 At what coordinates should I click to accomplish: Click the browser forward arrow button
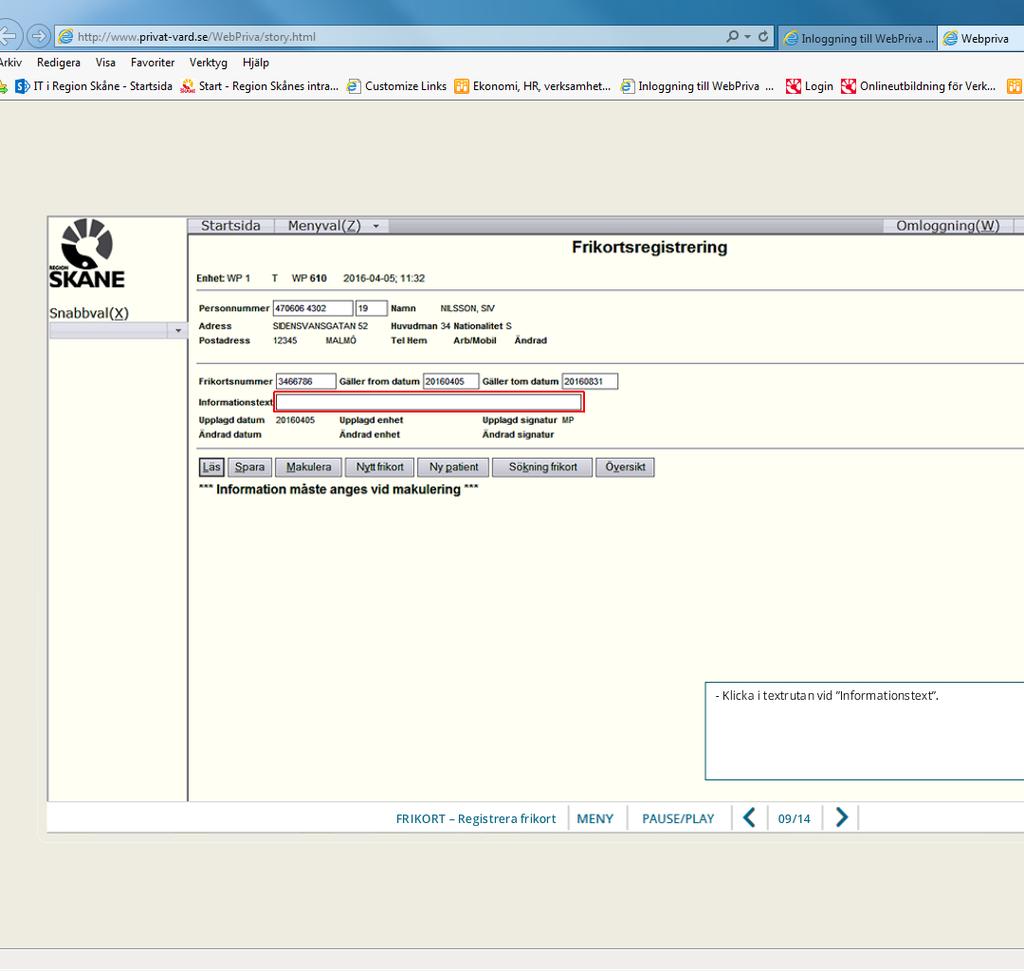coord(39,36)
